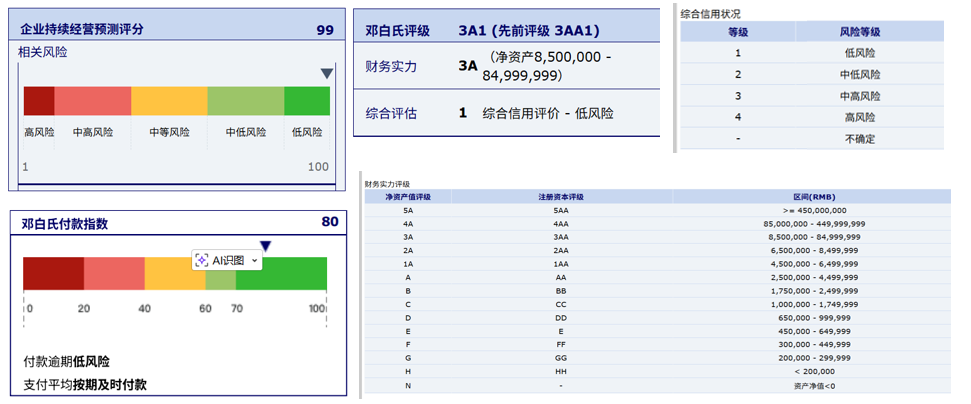
Task: Click the rating 3A1 (先前评级 3AA1)
Action: pos(529,31)
